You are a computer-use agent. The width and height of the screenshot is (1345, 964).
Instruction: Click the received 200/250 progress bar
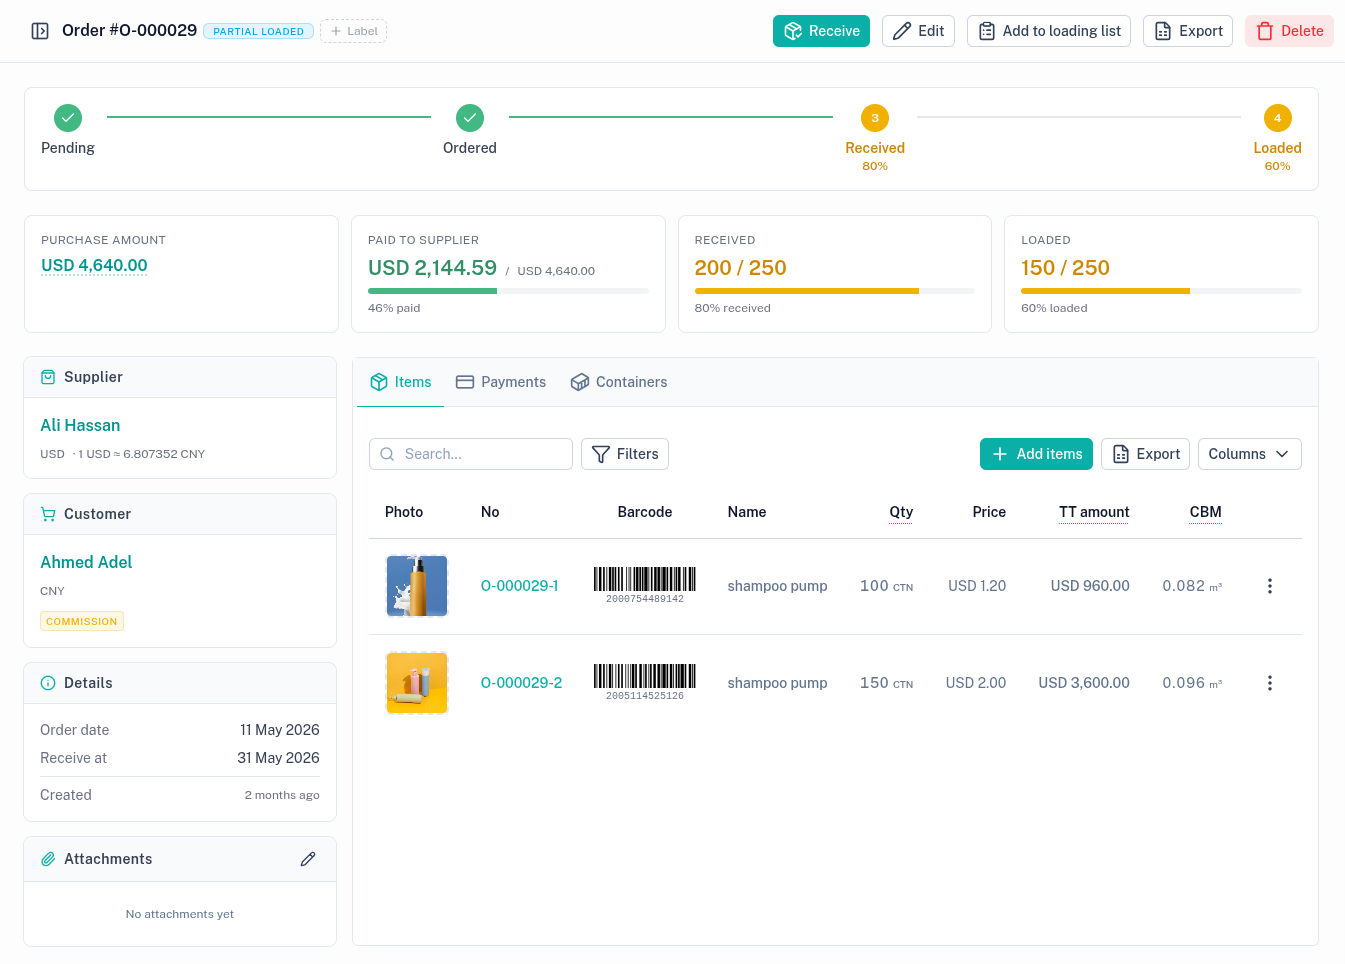(x=835, y=291)
